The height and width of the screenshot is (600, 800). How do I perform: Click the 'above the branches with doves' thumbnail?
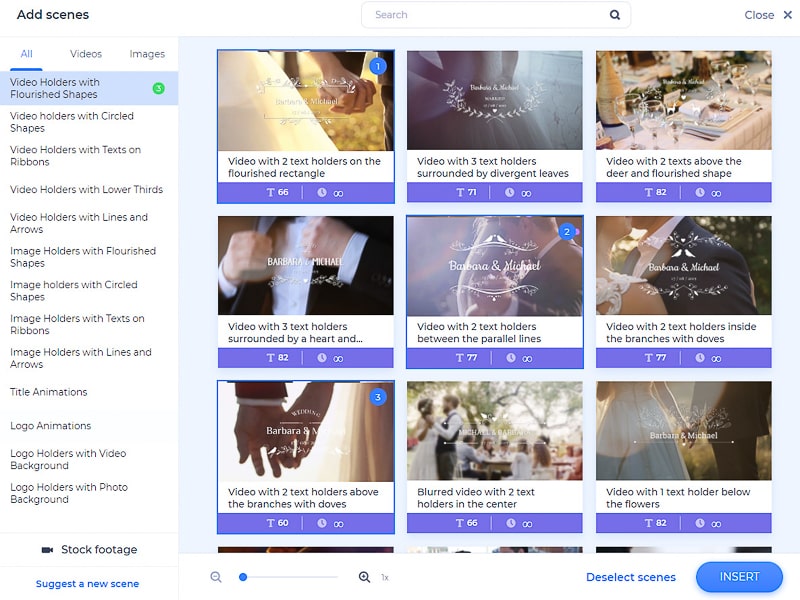coord(306,431)
